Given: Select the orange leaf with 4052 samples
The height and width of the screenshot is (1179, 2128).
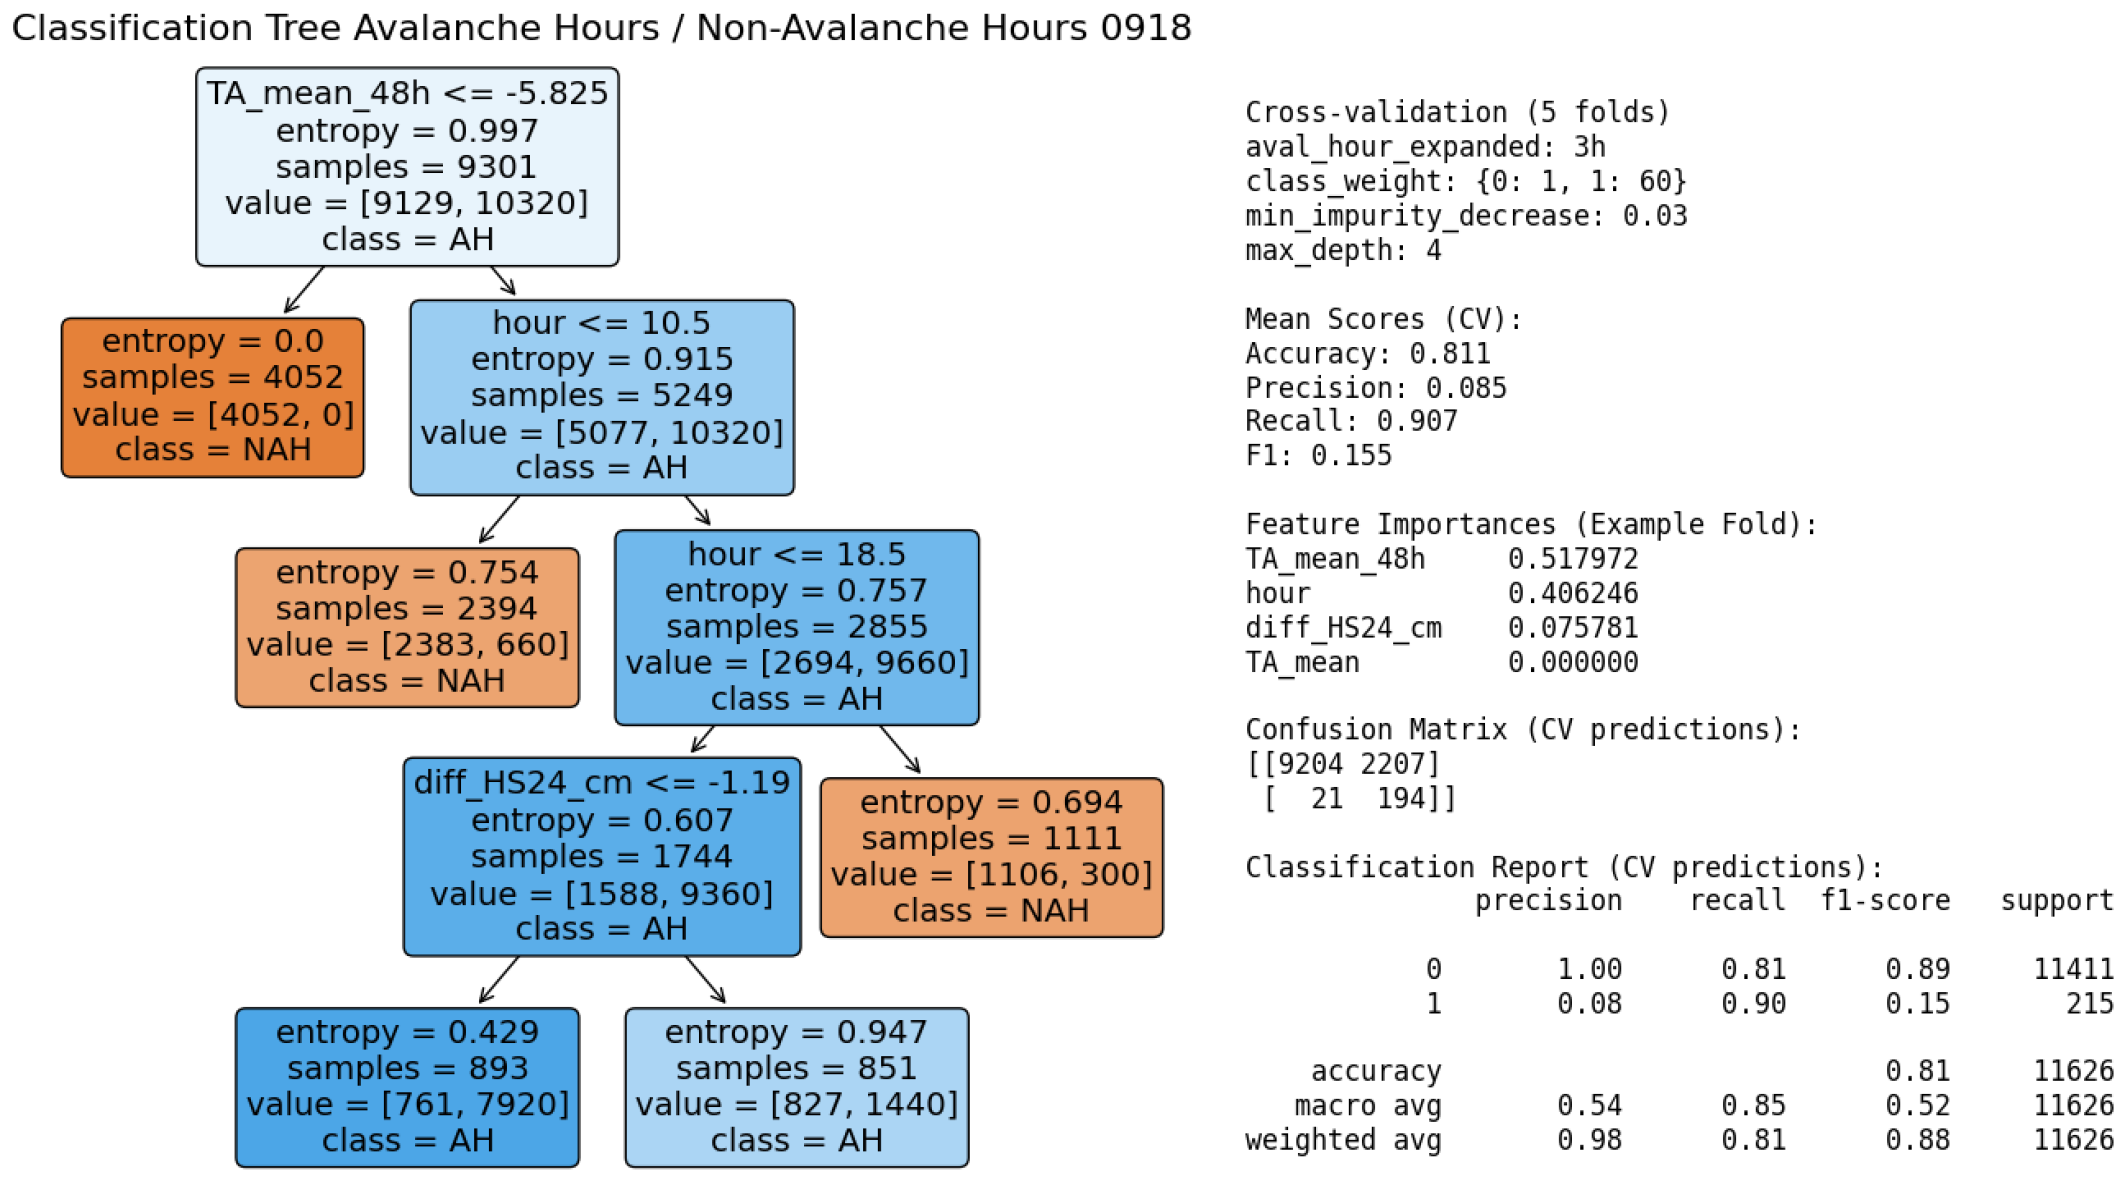Looking at the screenshot, I should [x=212, y=396].
